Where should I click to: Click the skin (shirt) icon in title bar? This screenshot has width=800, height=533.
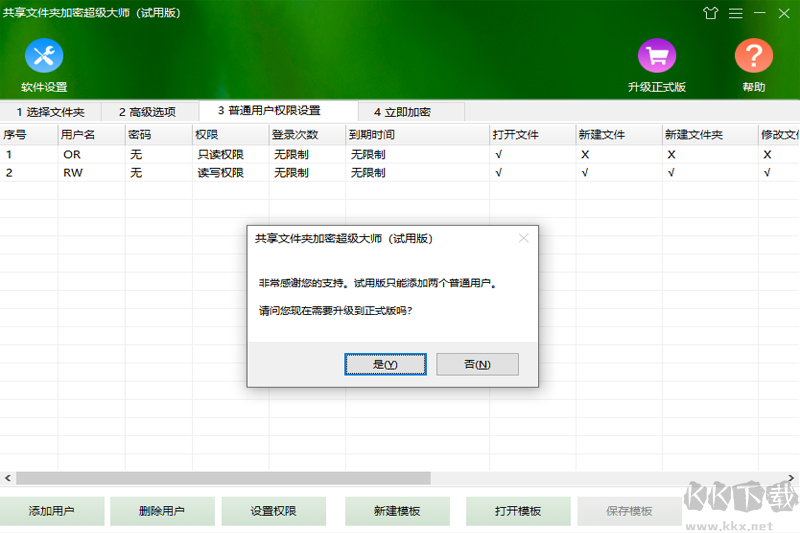pos(710,13)
